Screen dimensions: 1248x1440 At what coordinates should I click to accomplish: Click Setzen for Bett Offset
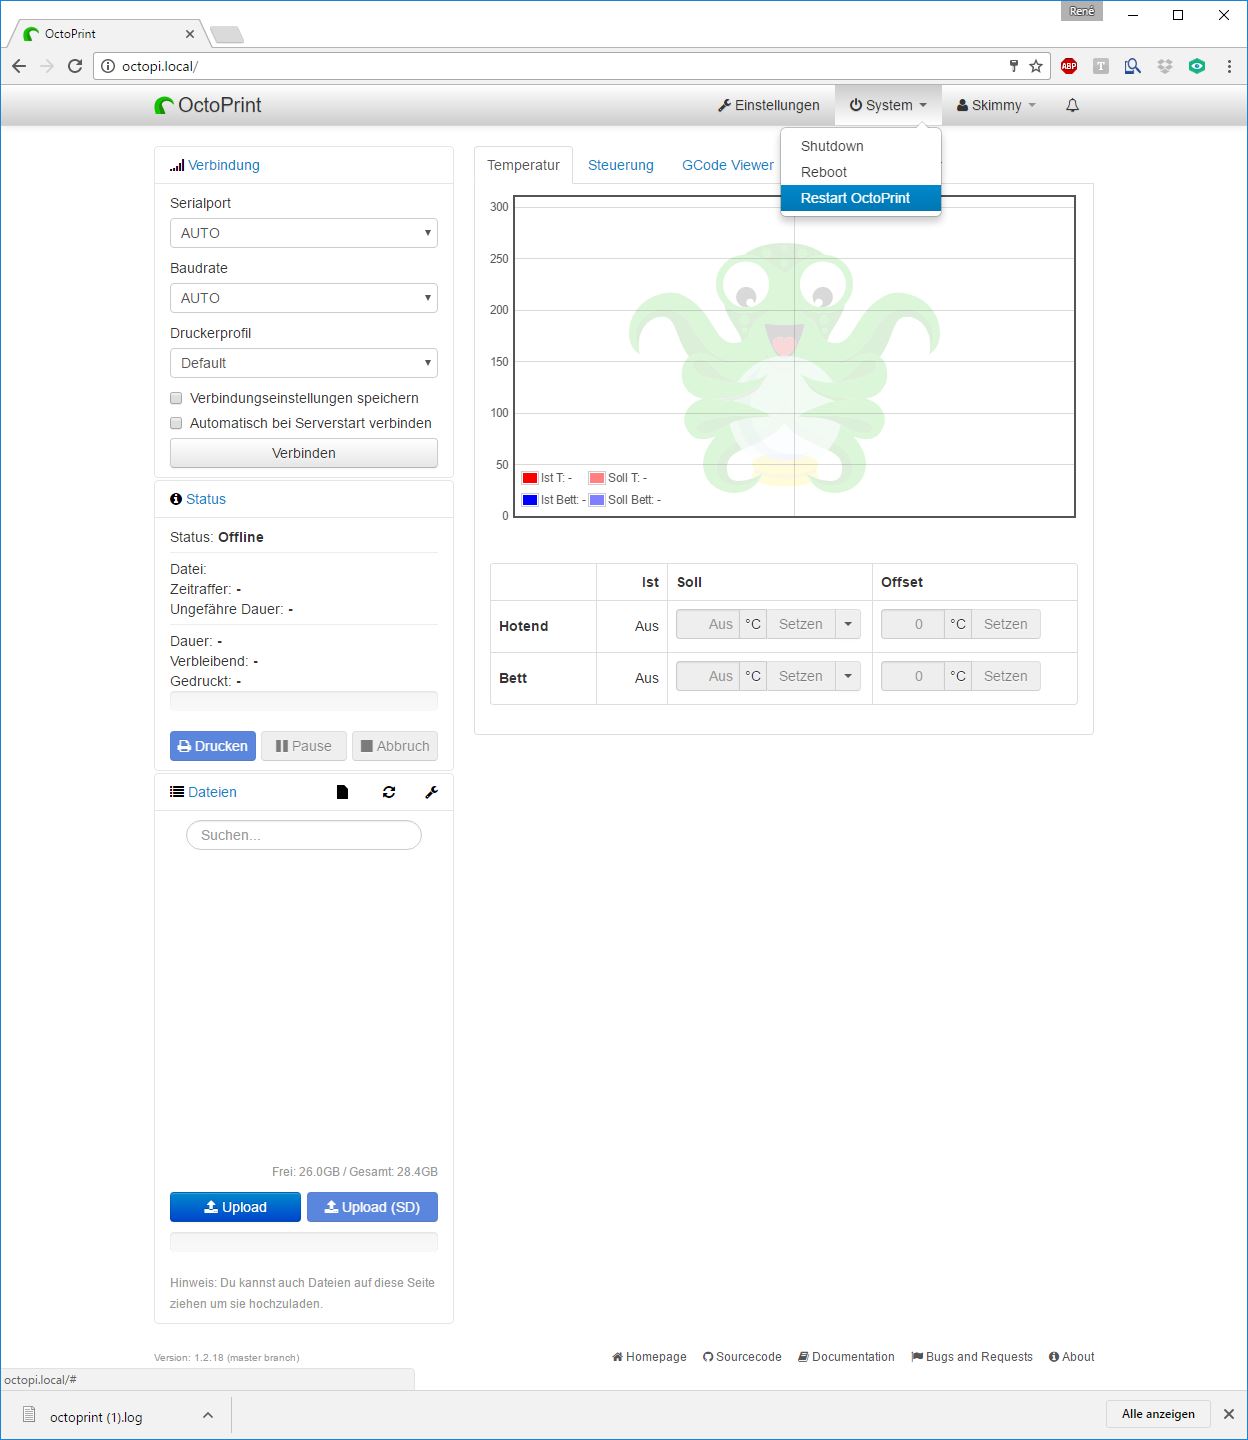click(x=1006, y=676)
